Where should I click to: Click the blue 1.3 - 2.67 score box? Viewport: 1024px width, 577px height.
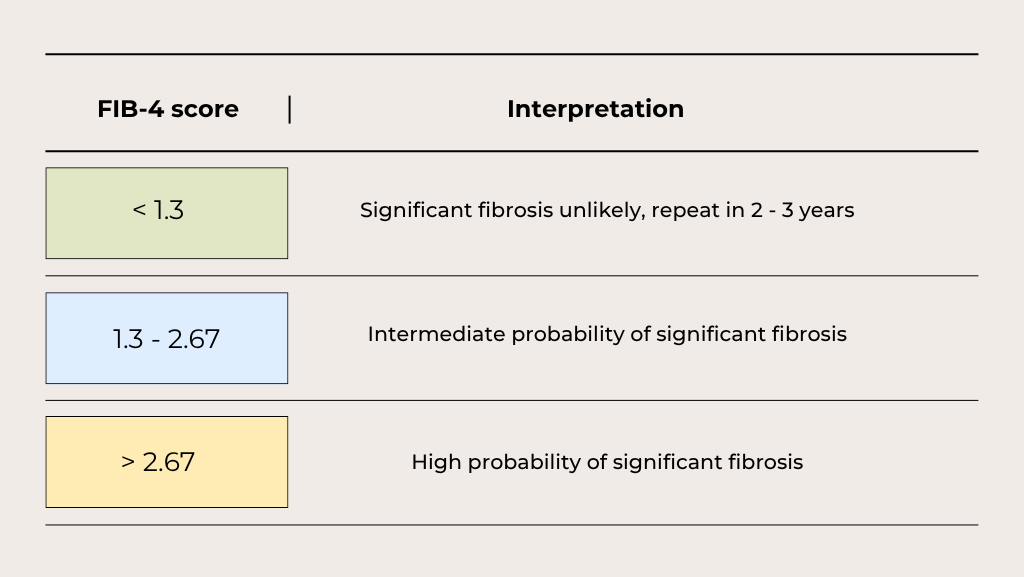pyautogui.click(x=167, y=338)
